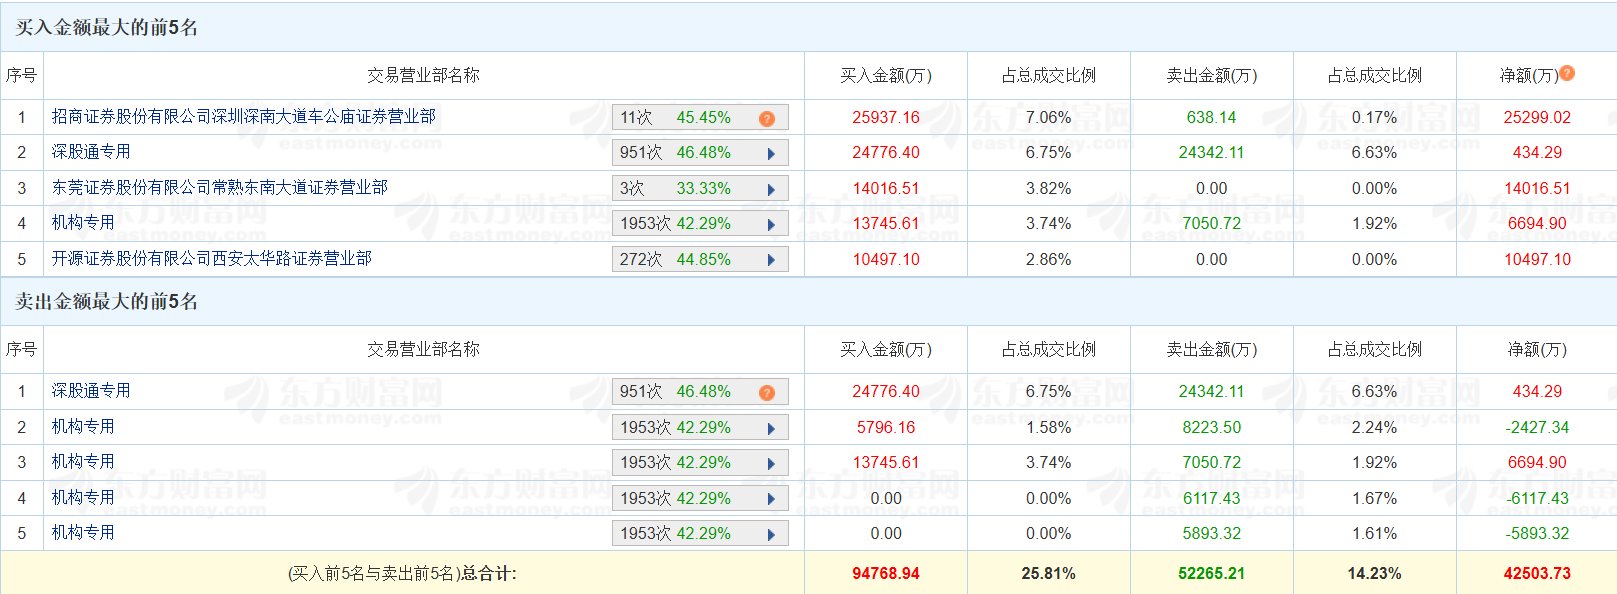Viewport: 1617px width, 594px height.
Task: Expand arrow for buy-table 机构专用 row 4
Action: click(x=771, y=224)
